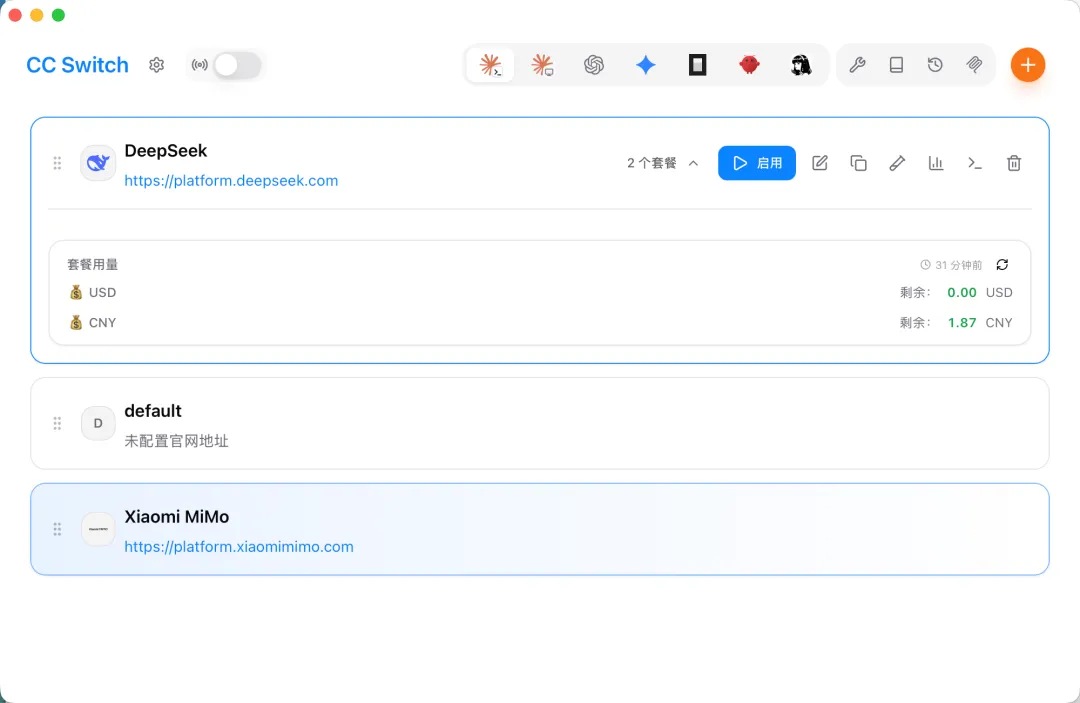Click the 31 分钟前 timestamp
Image resolution: width=1080 pixels, height=703 pixels.
pos(951,265)
